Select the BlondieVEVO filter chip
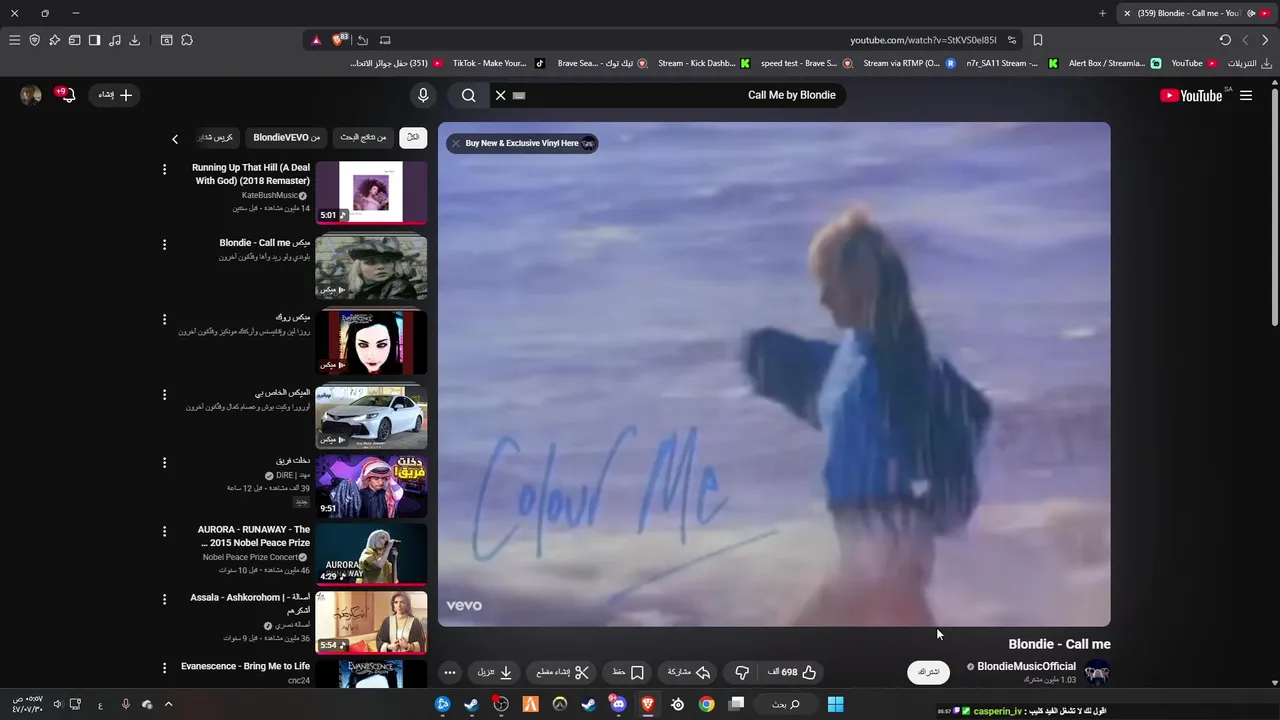This screenshot has height=720, width=1280. (x=287, y=137)
